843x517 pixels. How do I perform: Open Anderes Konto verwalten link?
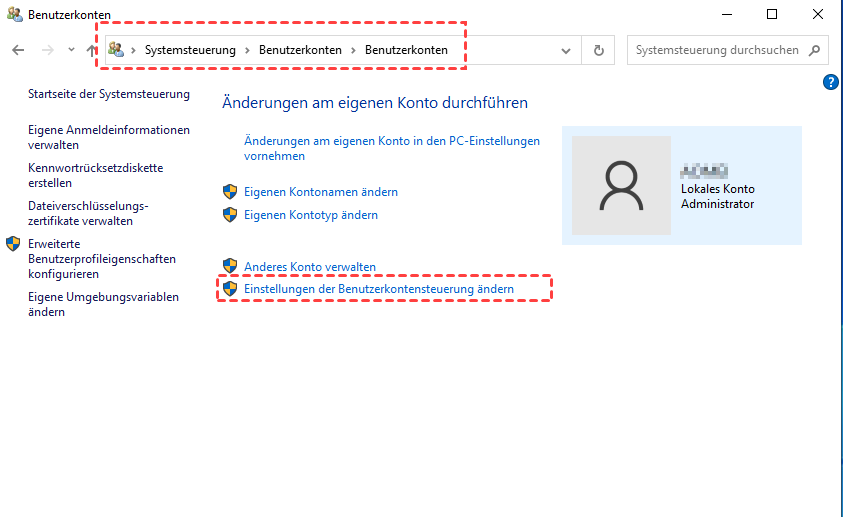coord(310,267)
